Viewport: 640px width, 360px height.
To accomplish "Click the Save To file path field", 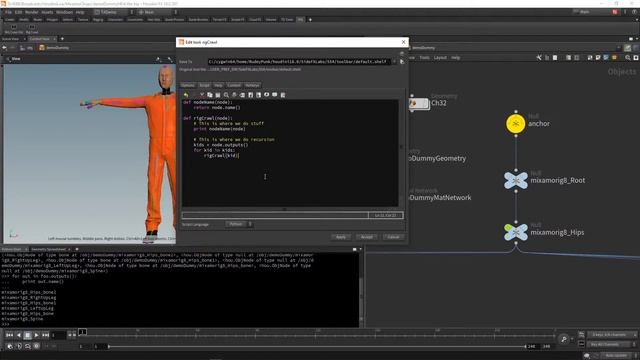I will click(x=299, y=62).
